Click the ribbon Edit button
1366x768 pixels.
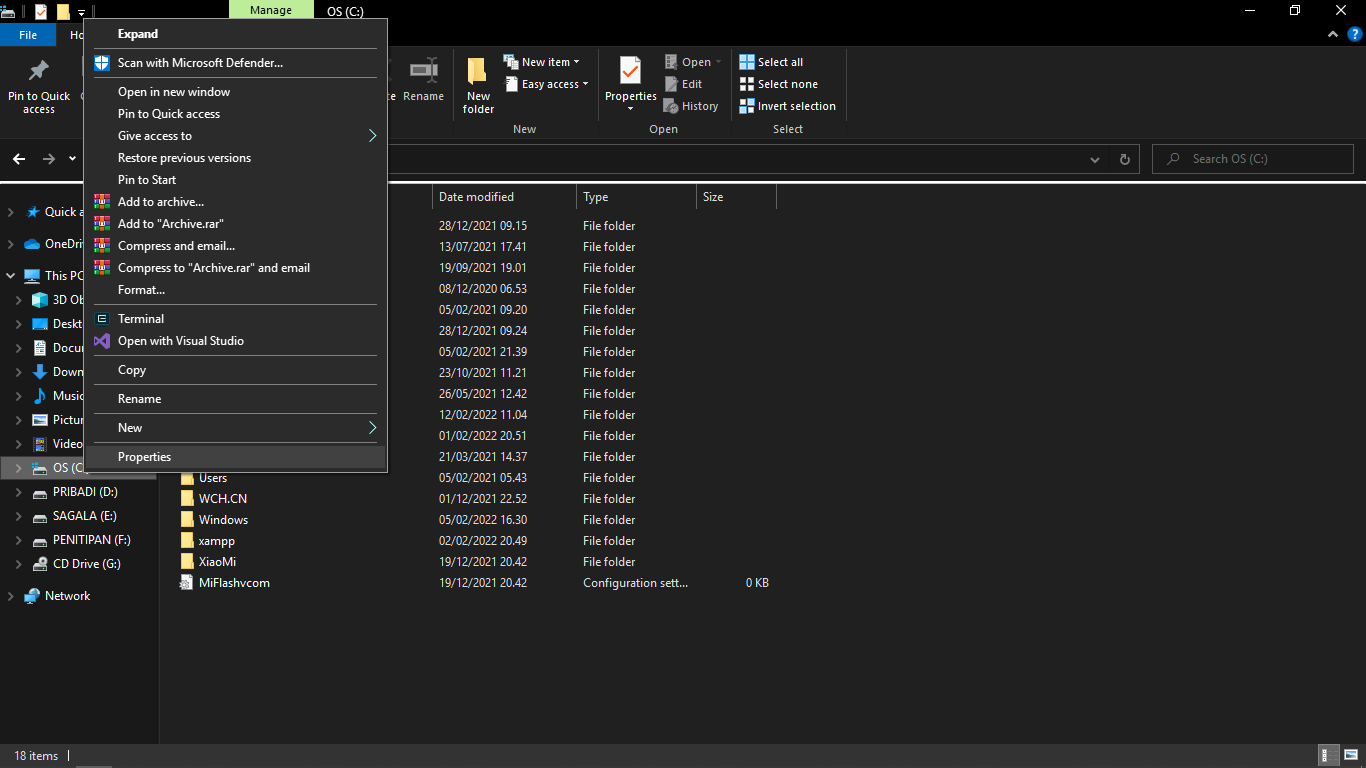(683, 84)
